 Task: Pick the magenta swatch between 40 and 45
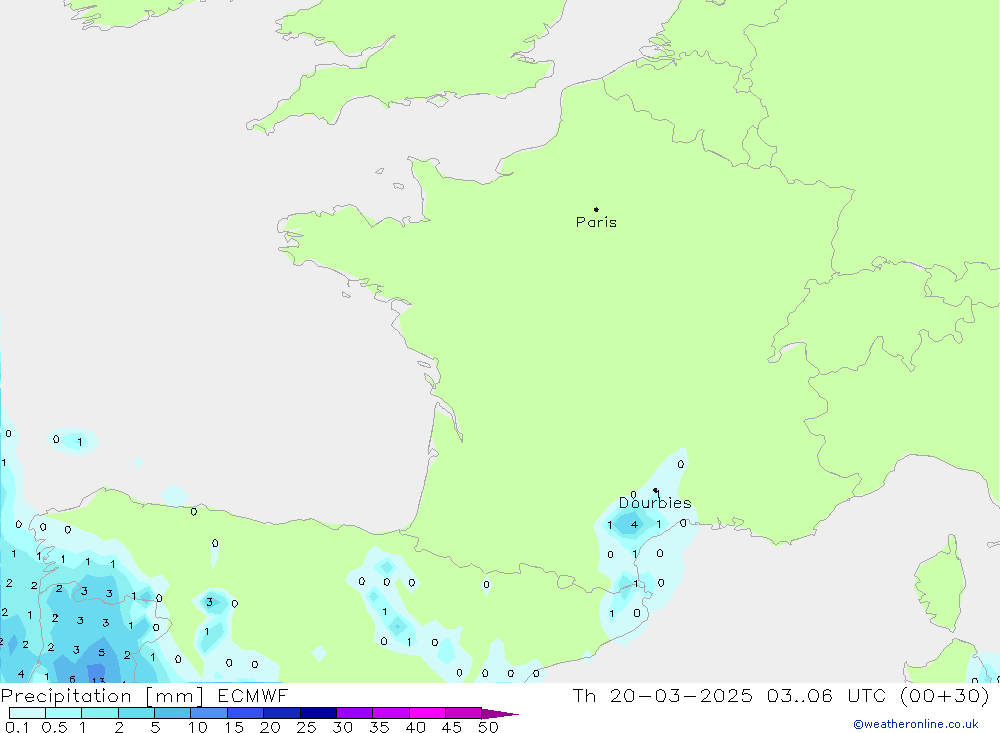[x=427, y=713]
